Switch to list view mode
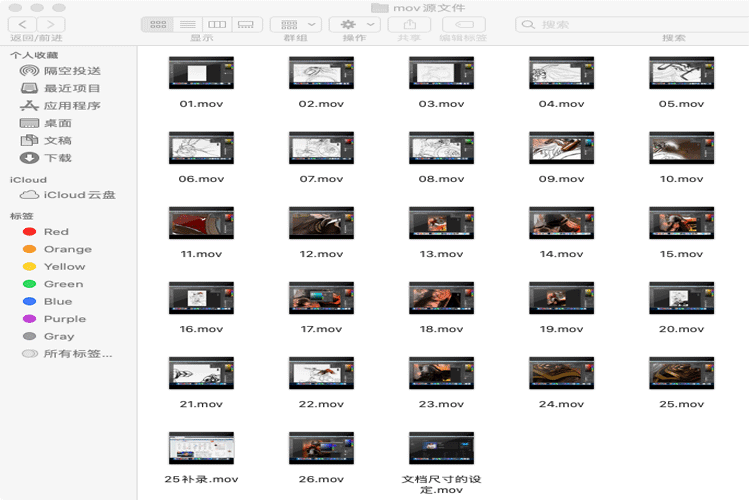Image resolution: width=750 pixels, height=500 pixels. [x=187, y=24]
